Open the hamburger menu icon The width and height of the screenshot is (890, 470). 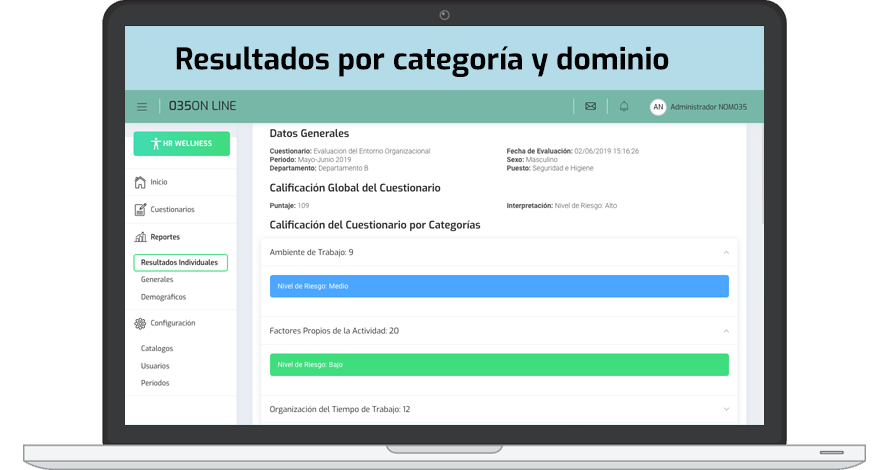(x=142, y=107)
